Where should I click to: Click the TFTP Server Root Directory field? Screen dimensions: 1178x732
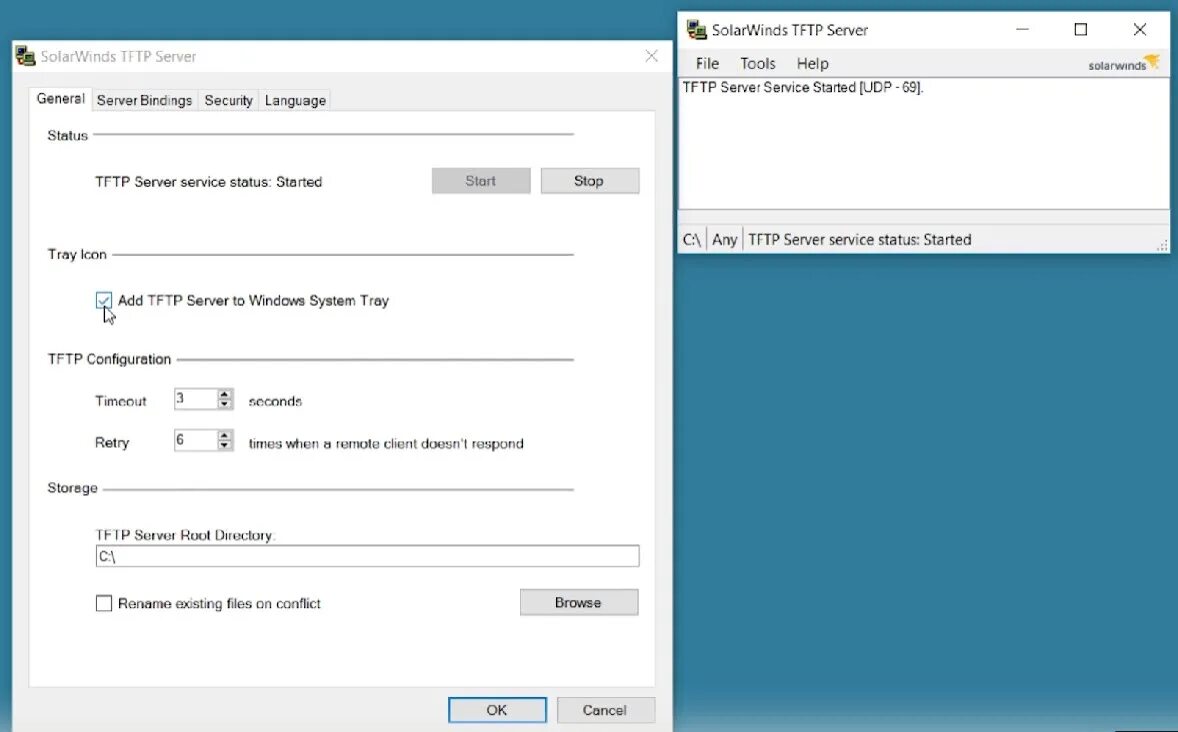point(367,556)
